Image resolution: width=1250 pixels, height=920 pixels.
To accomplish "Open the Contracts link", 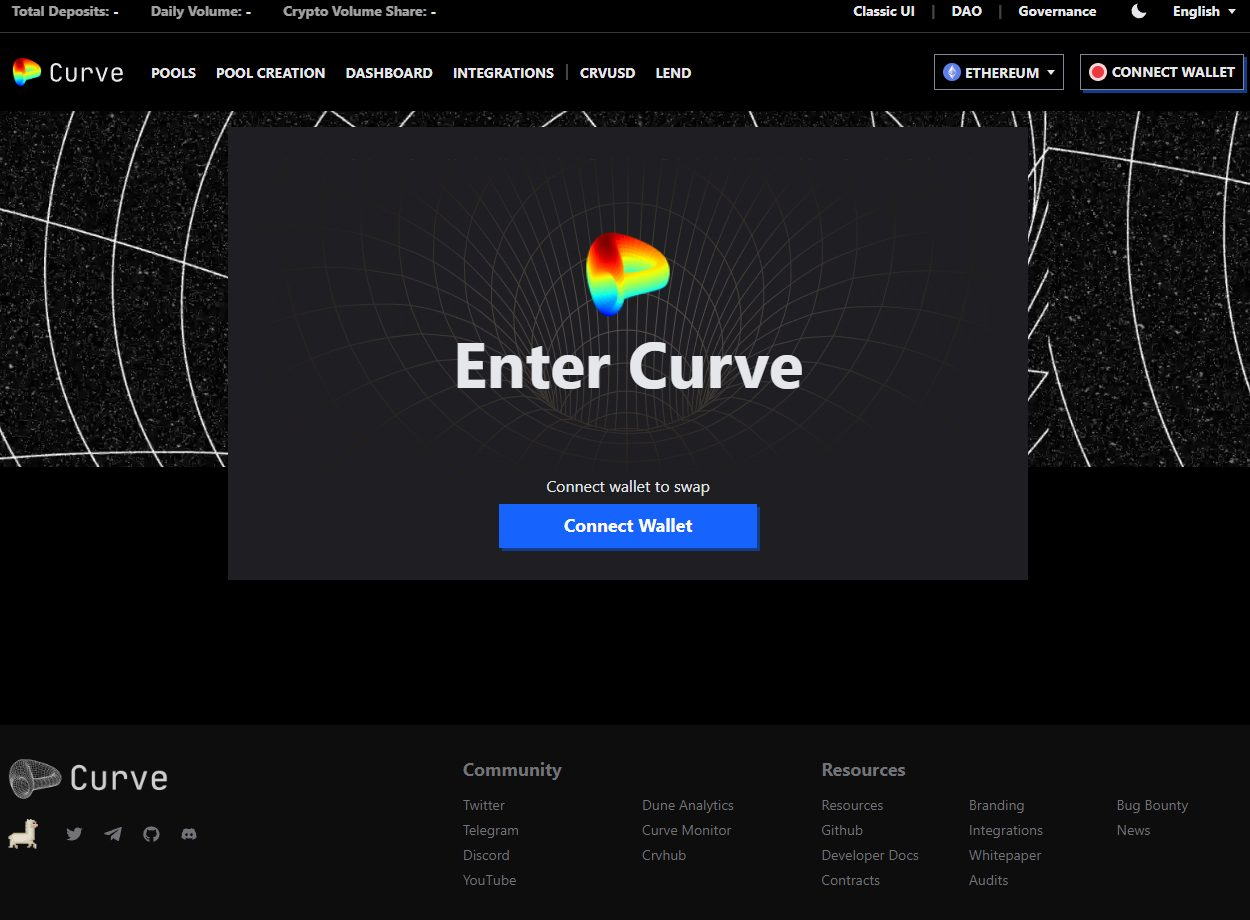I will 851,880.
